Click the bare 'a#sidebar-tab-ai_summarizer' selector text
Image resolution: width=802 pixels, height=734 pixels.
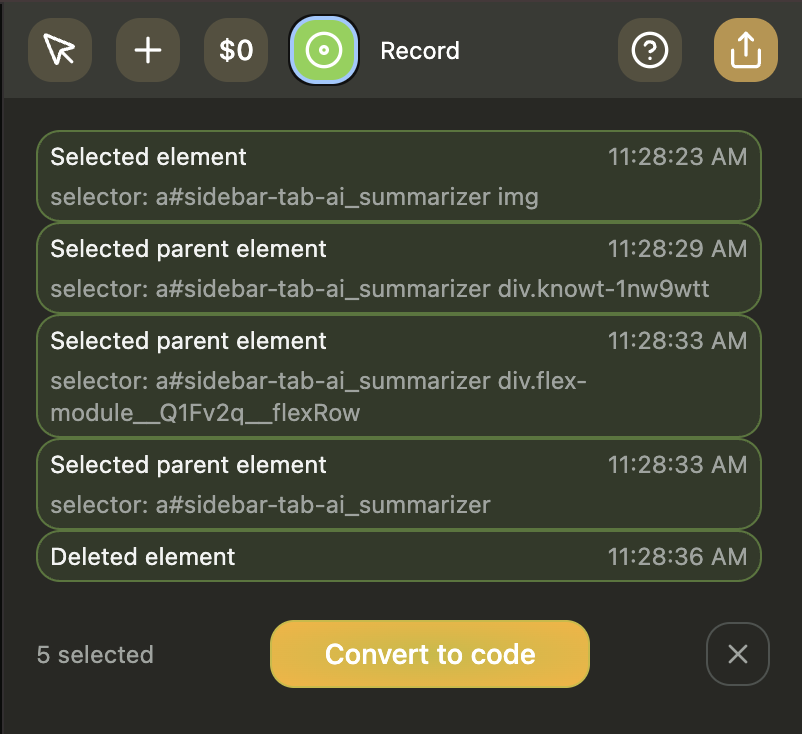[x=271, y=505]
